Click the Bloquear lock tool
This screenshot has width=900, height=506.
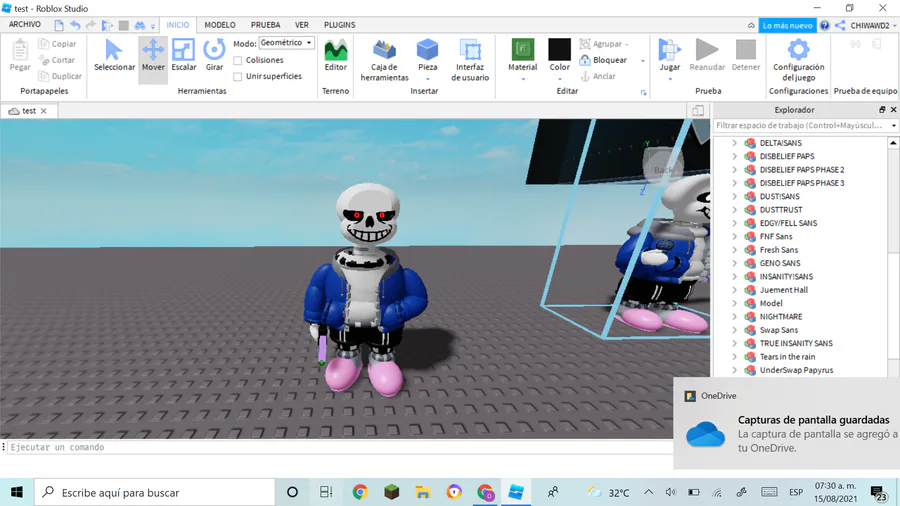pos(603,60)
